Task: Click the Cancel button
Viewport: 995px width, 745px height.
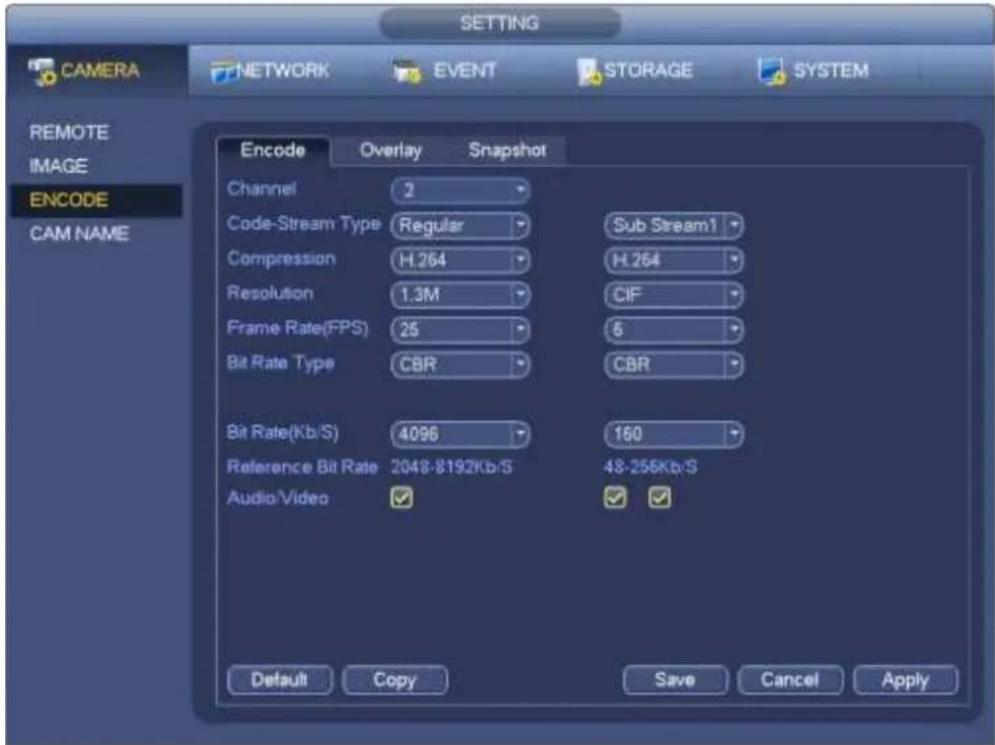Action: pyautogui.click(x=790, y=680)
